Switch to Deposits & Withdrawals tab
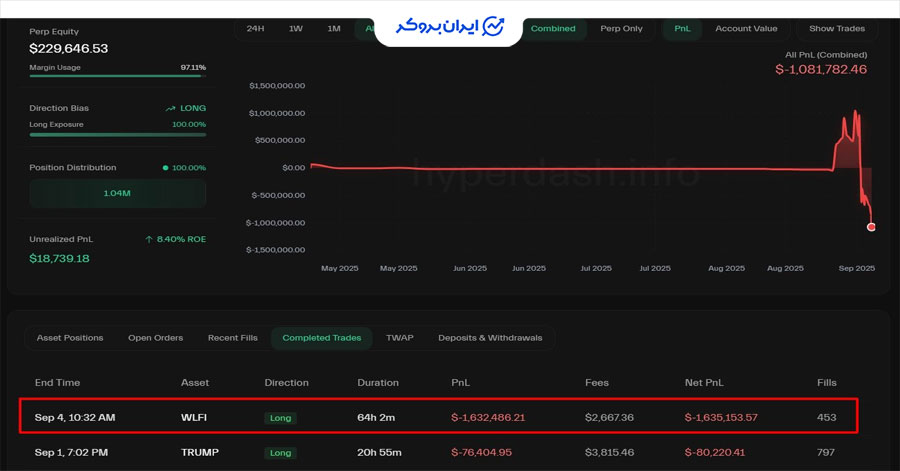 coord(490,338)
